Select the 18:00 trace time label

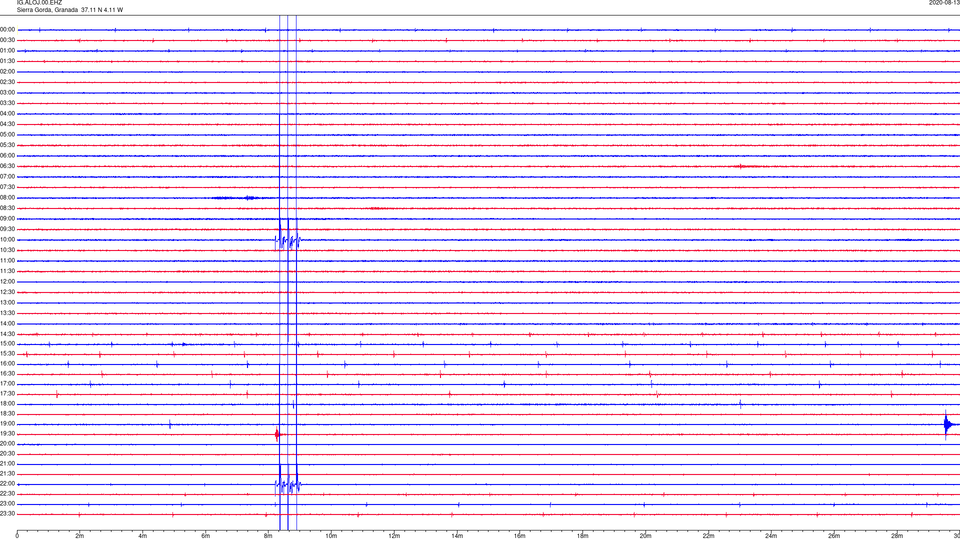[x=8, y=403]
